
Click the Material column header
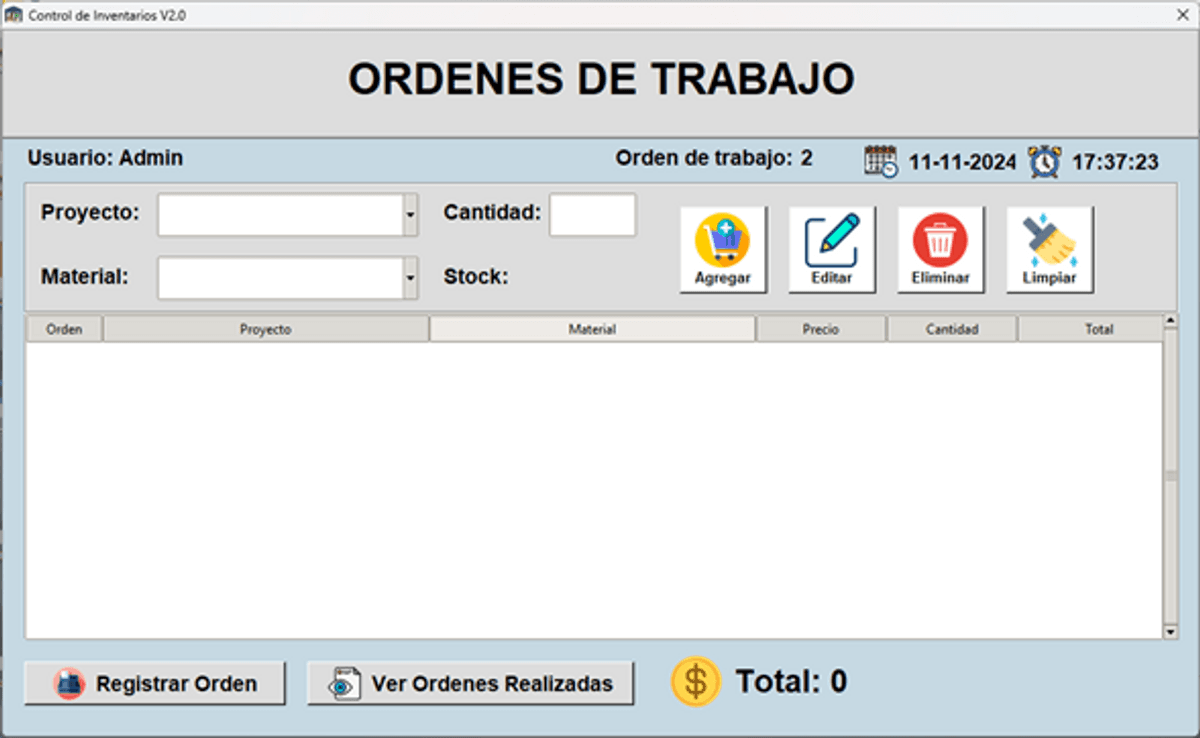pos(592,329)
